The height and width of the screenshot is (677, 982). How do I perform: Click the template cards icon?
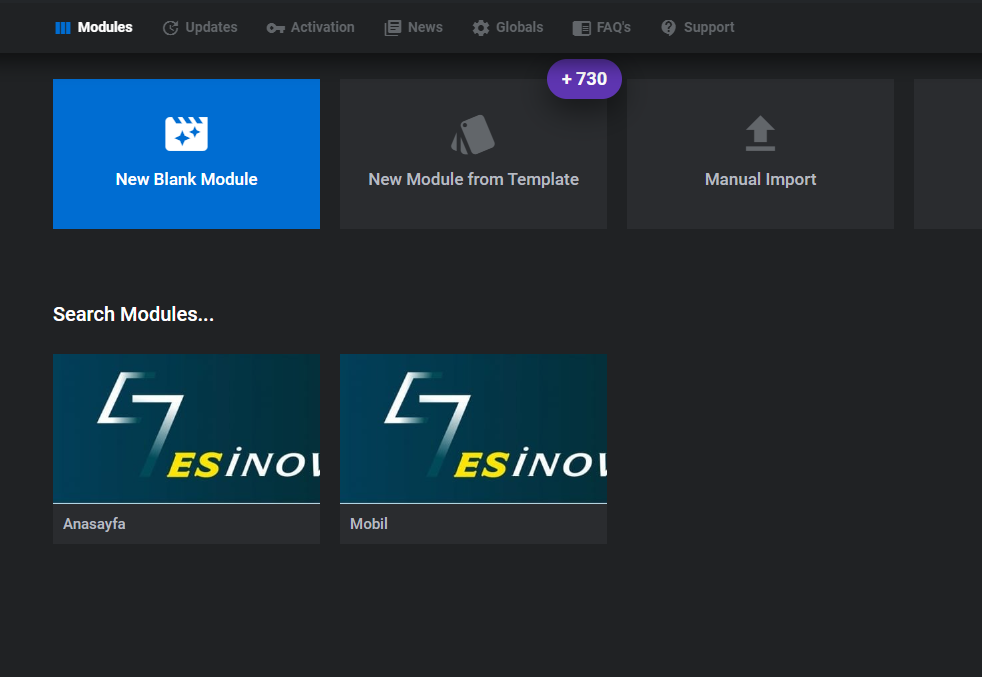(473, 134)
